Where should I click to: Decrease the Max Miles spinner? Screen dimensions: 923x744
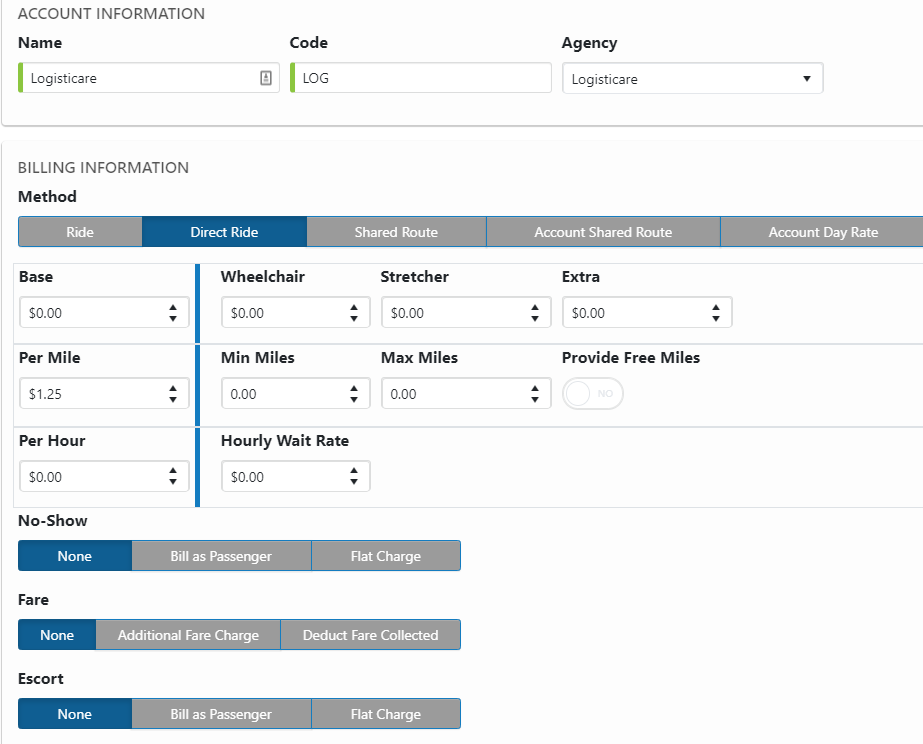(535, 400)
